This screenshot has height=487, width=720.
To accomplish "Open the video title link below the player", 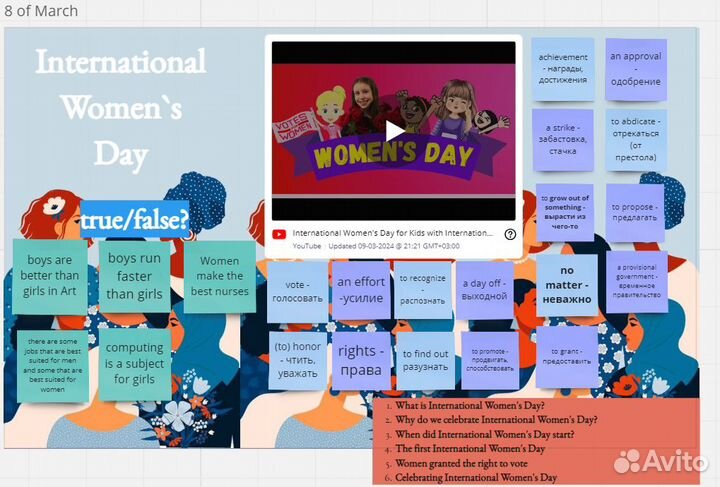I will point(392,233).
